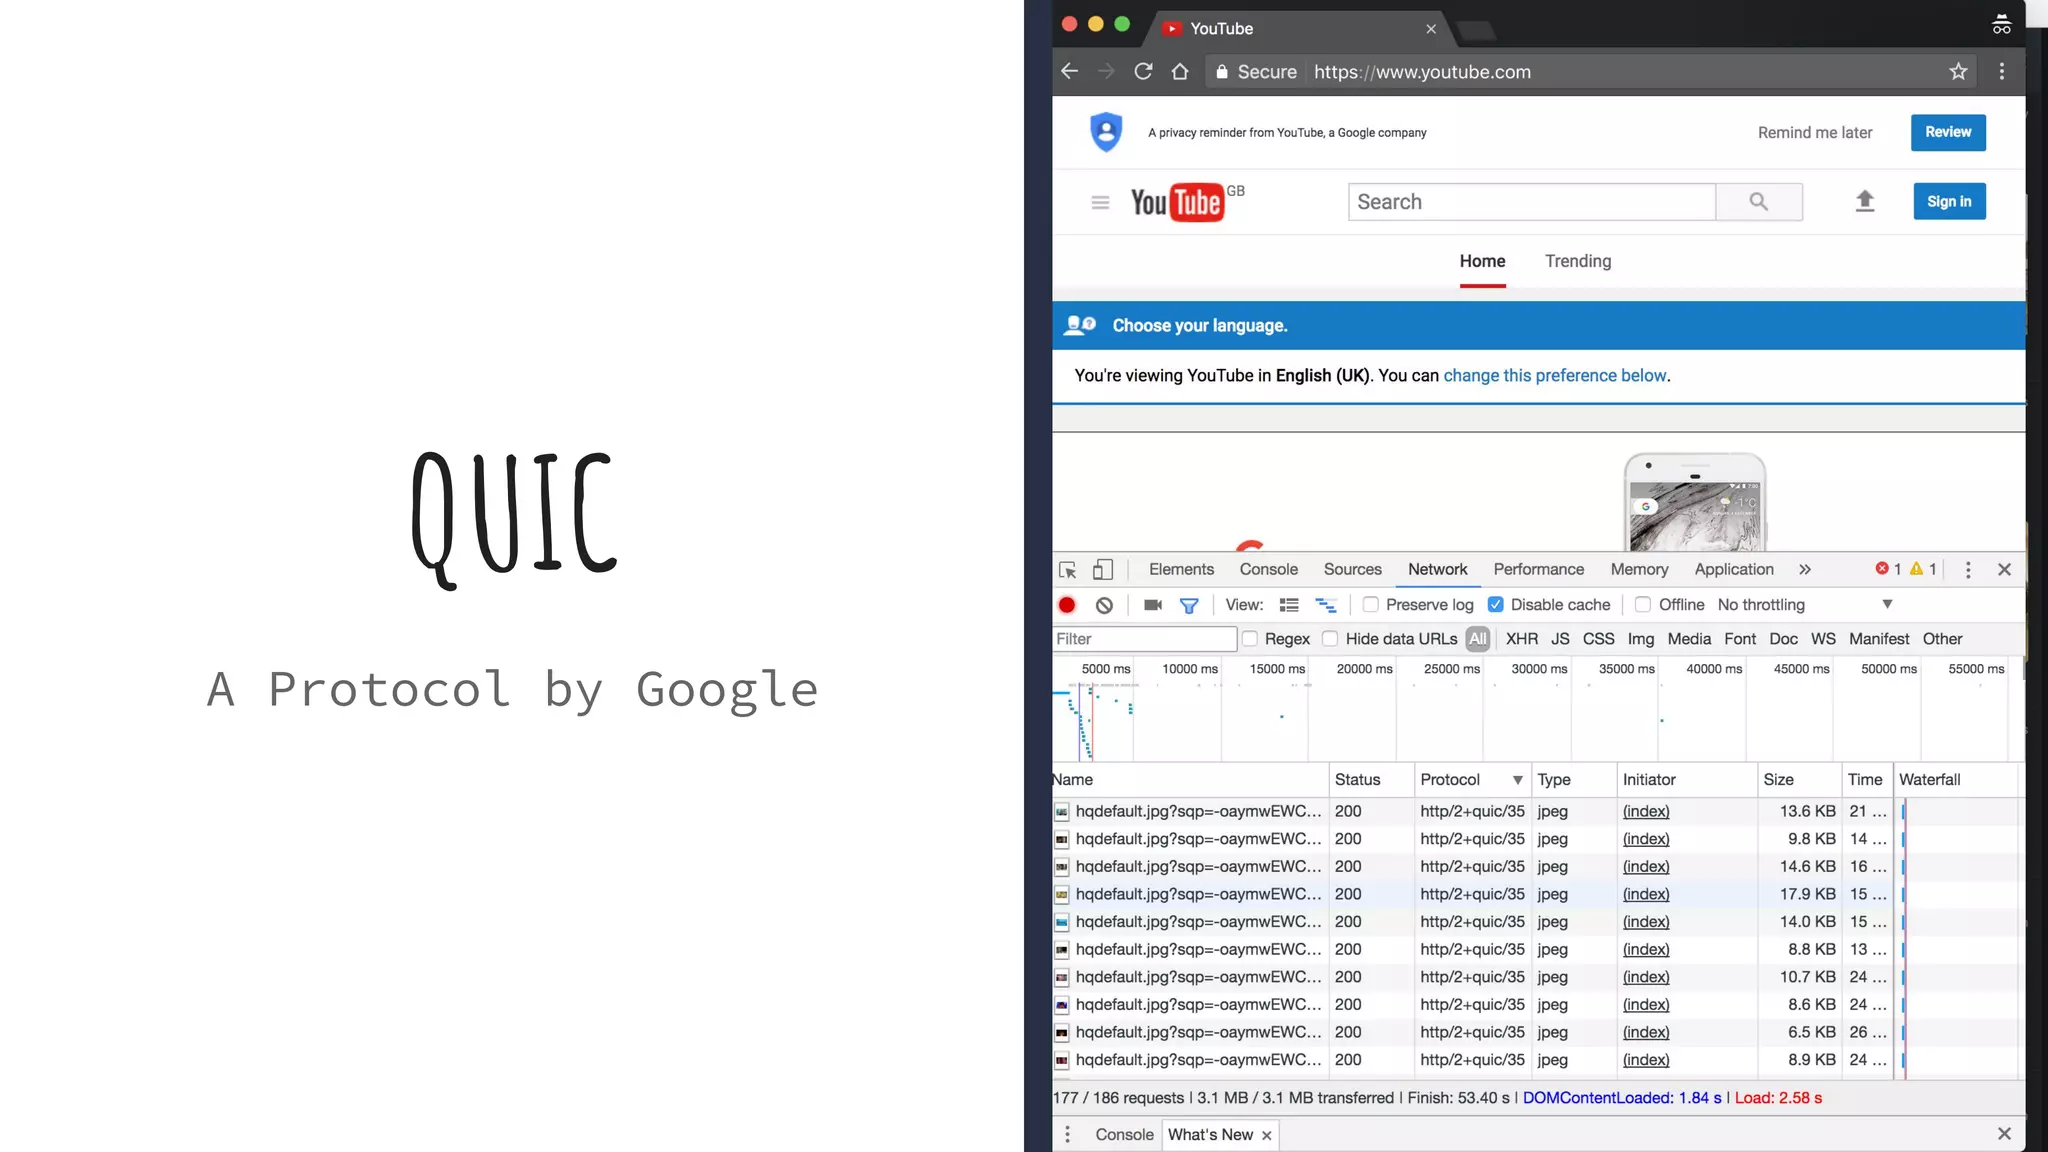The width and height of the screenshot is (2048, 1152).
Task: Filter requests by Img
Action: [1641, 638]
